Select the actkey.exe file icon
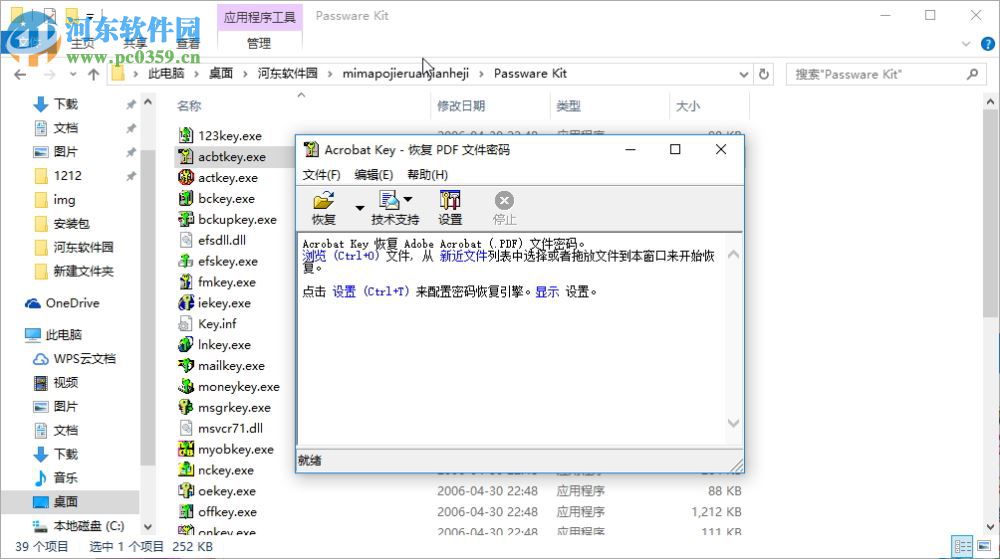Screen dimensions: 1000x559 (x=186, y=177)
